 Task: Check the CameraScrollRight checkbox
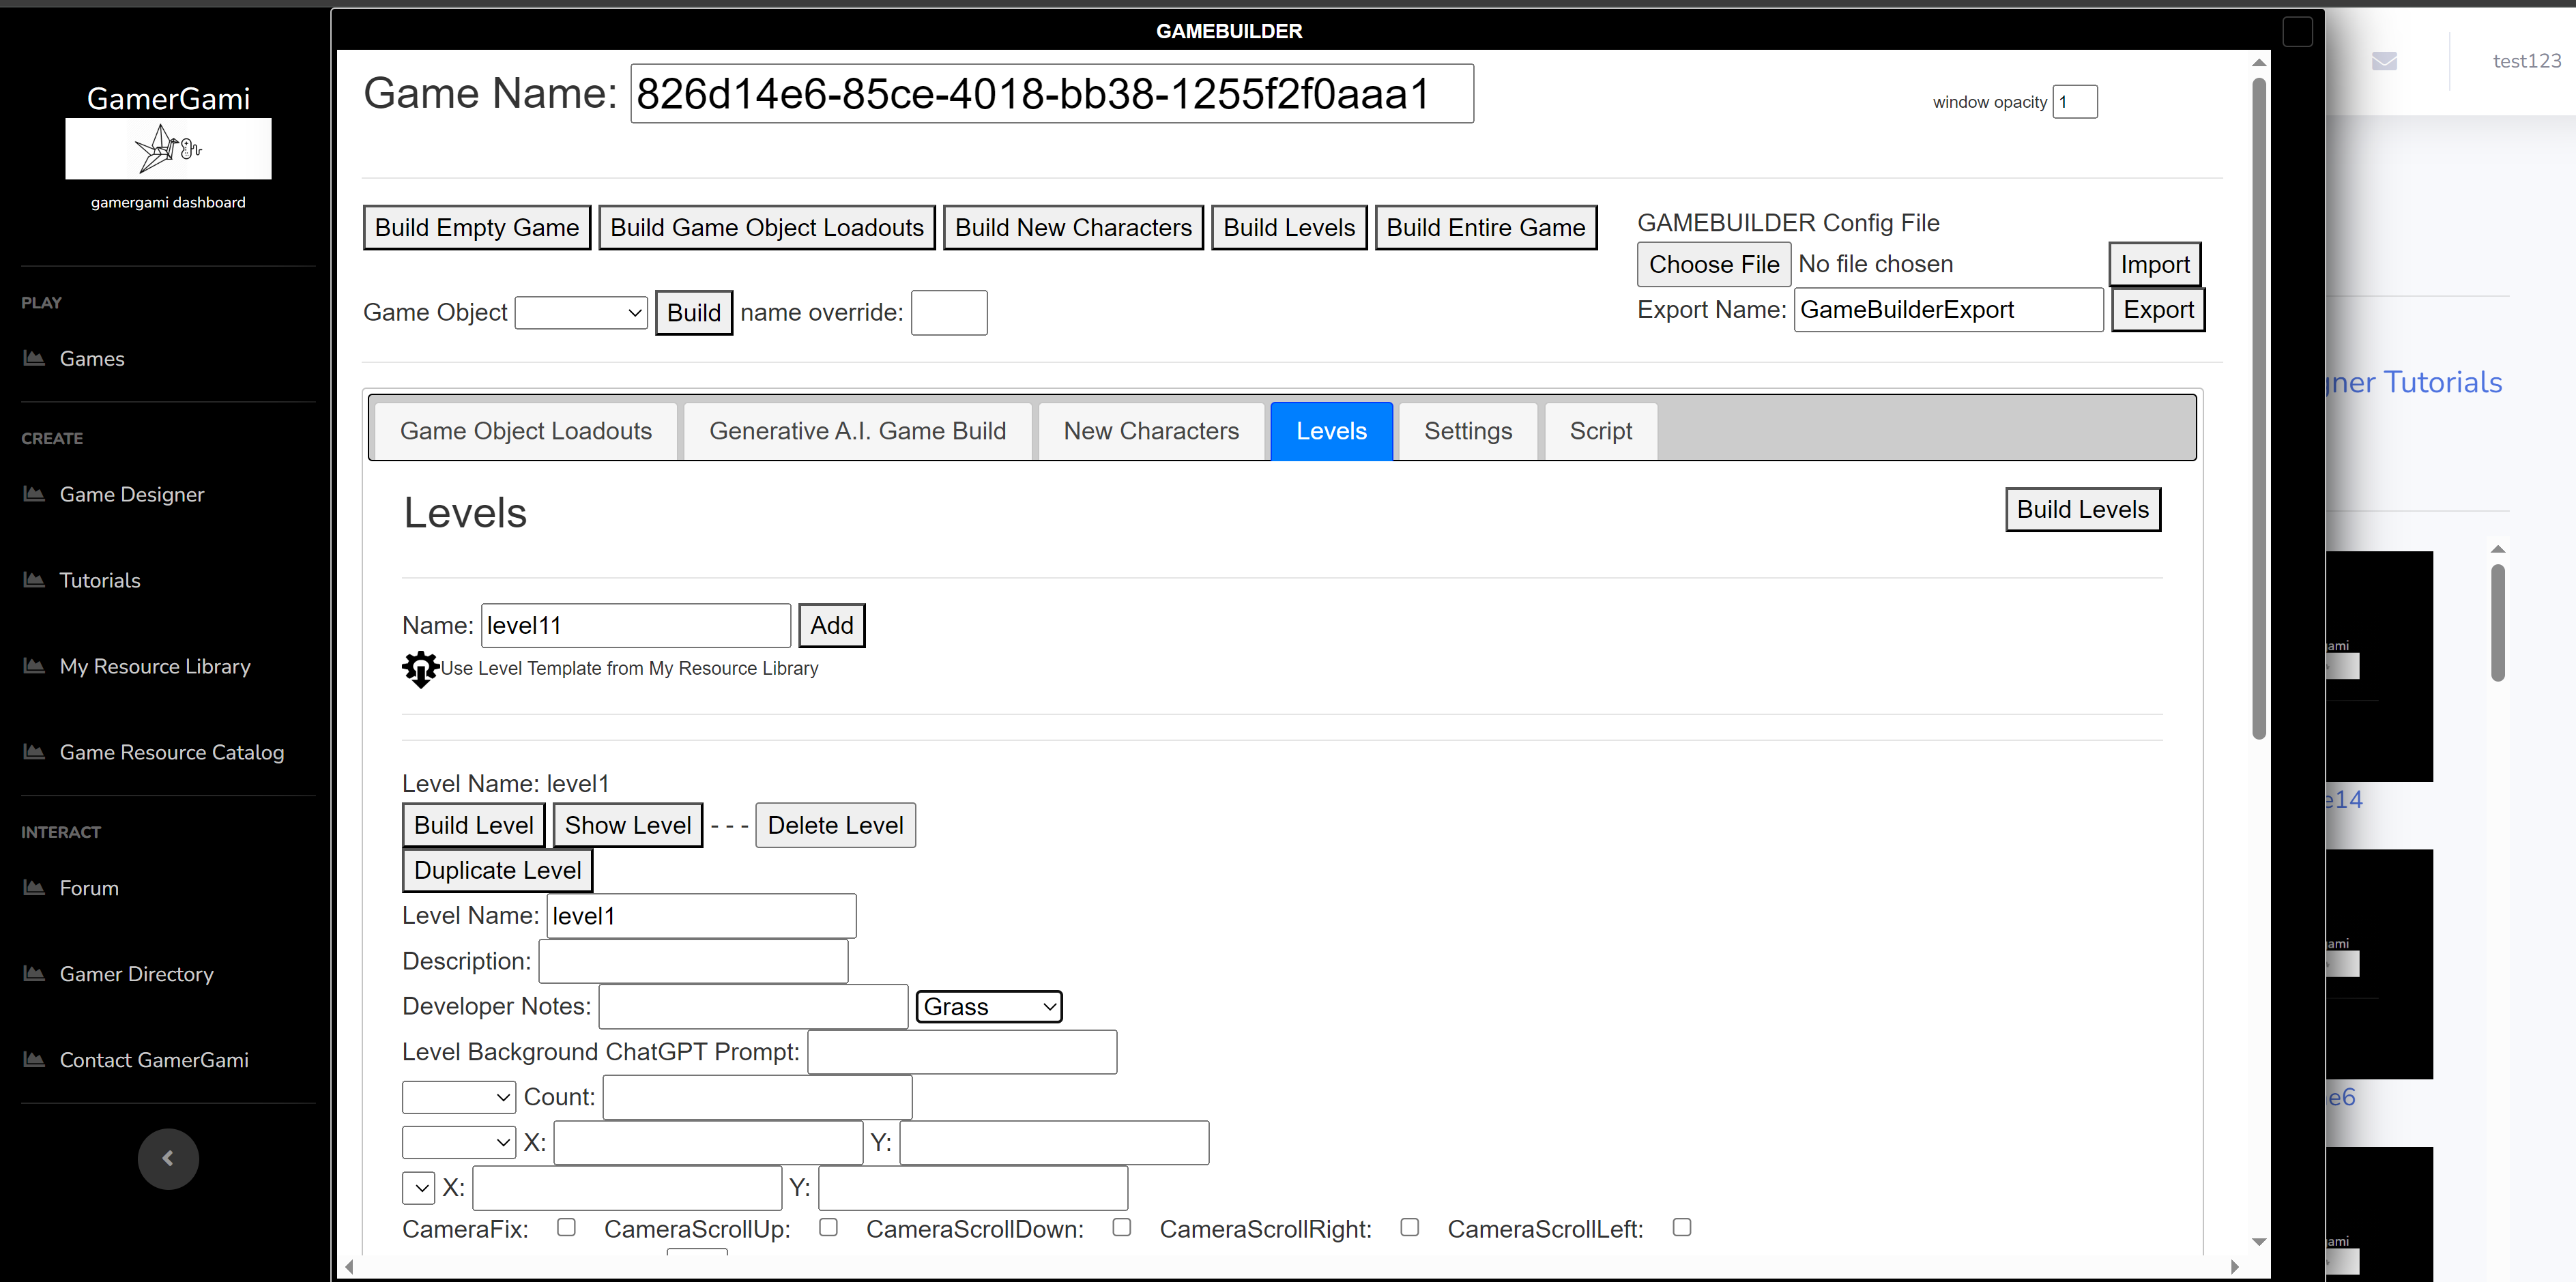(1409, 1227)
